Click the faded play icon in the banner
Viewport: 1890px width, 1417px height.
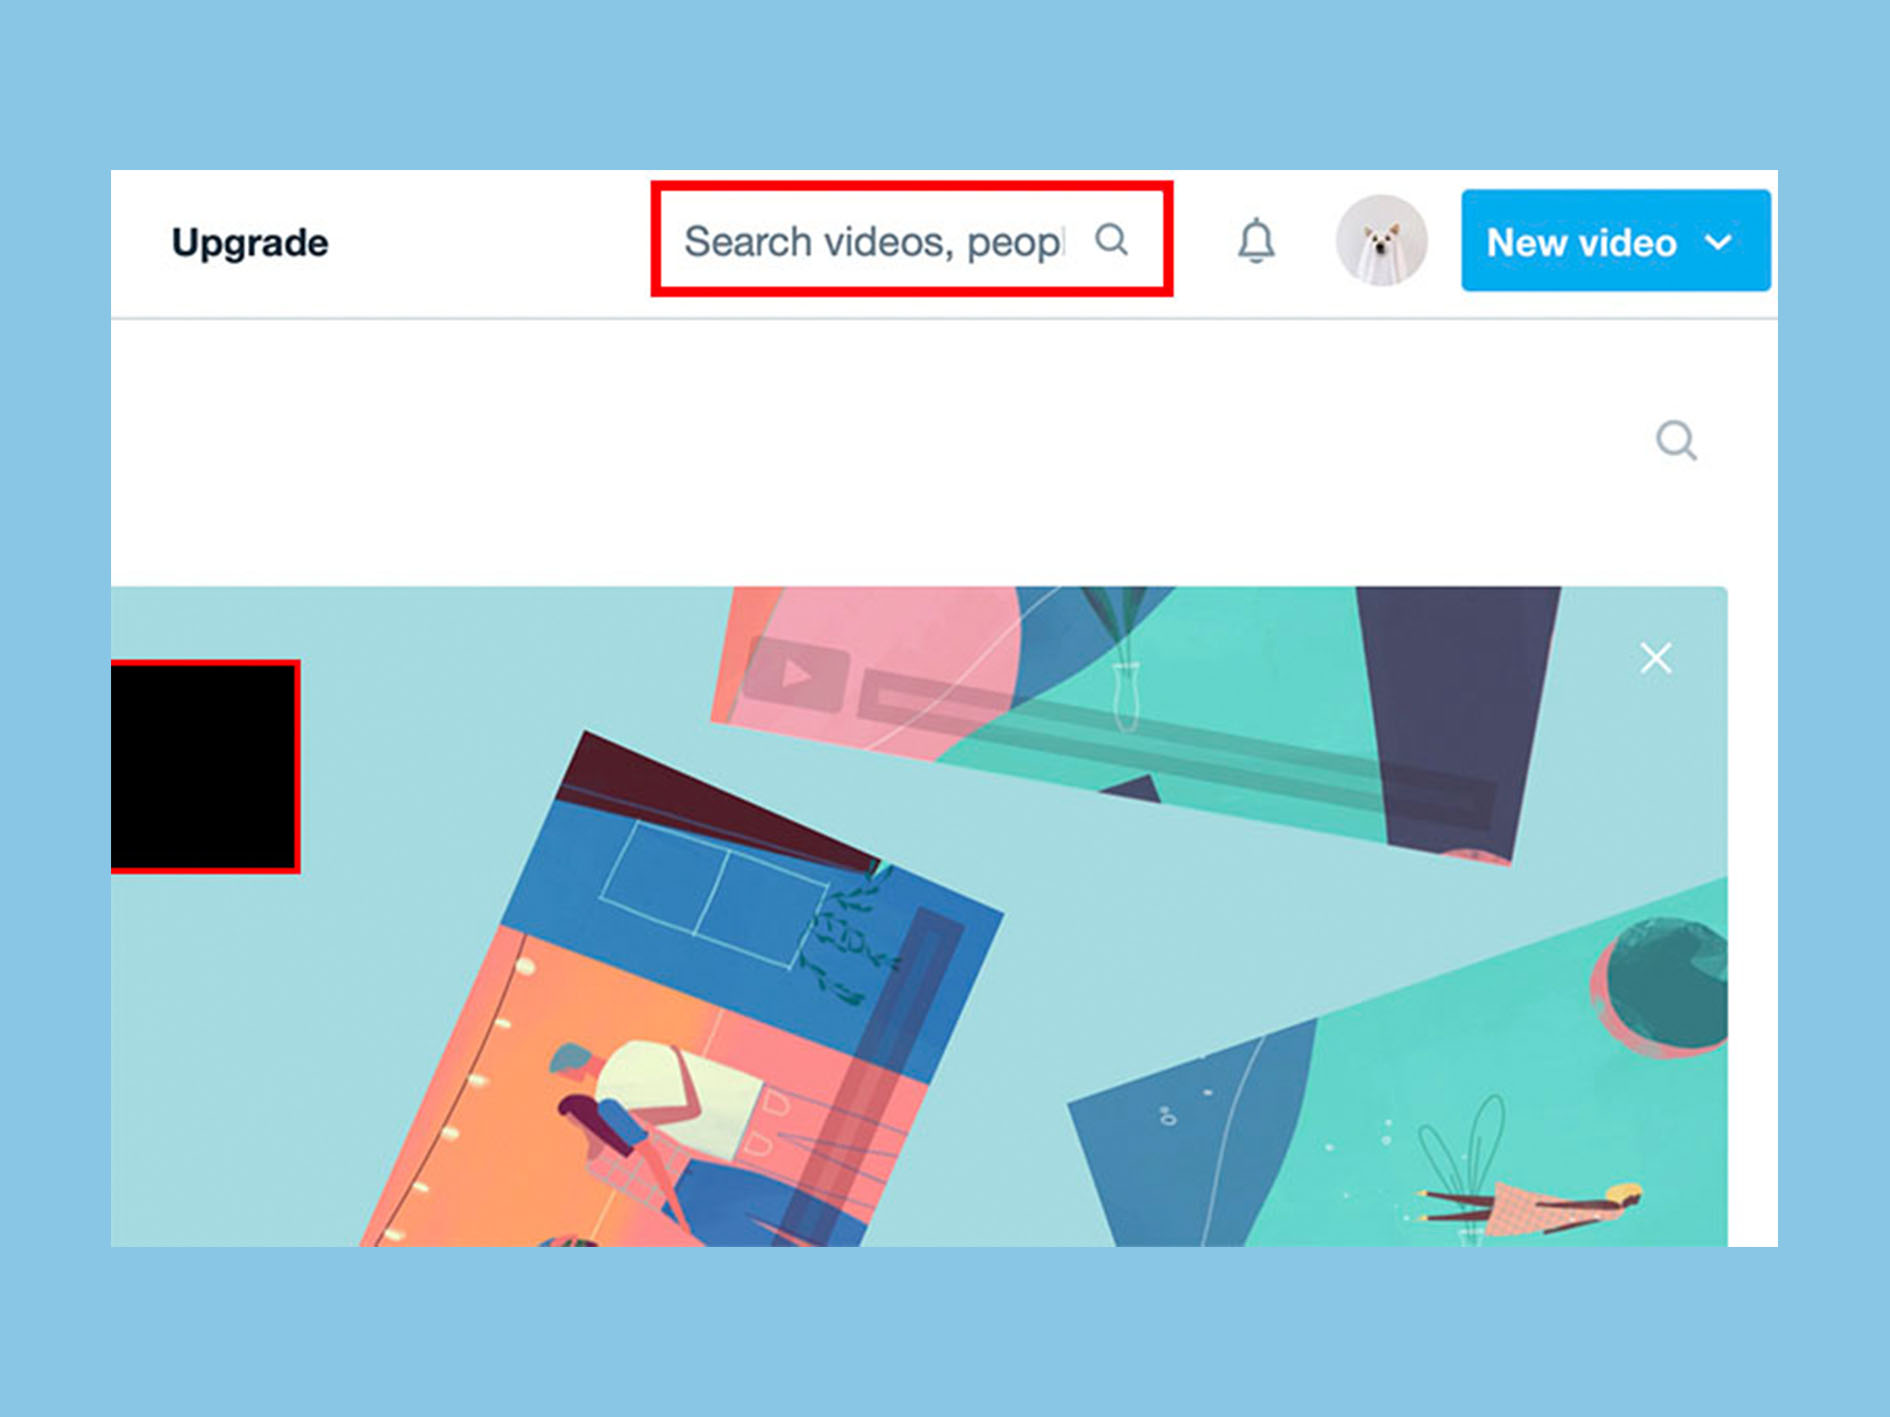pos(797,673)
